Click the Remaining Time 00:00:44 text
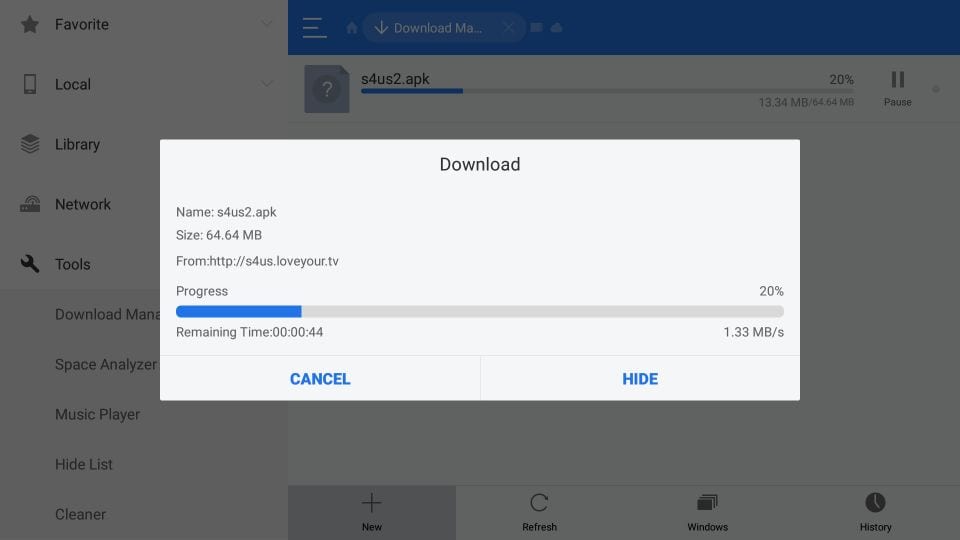This screenshot has width=960, height=540. [x=249, y=332]
